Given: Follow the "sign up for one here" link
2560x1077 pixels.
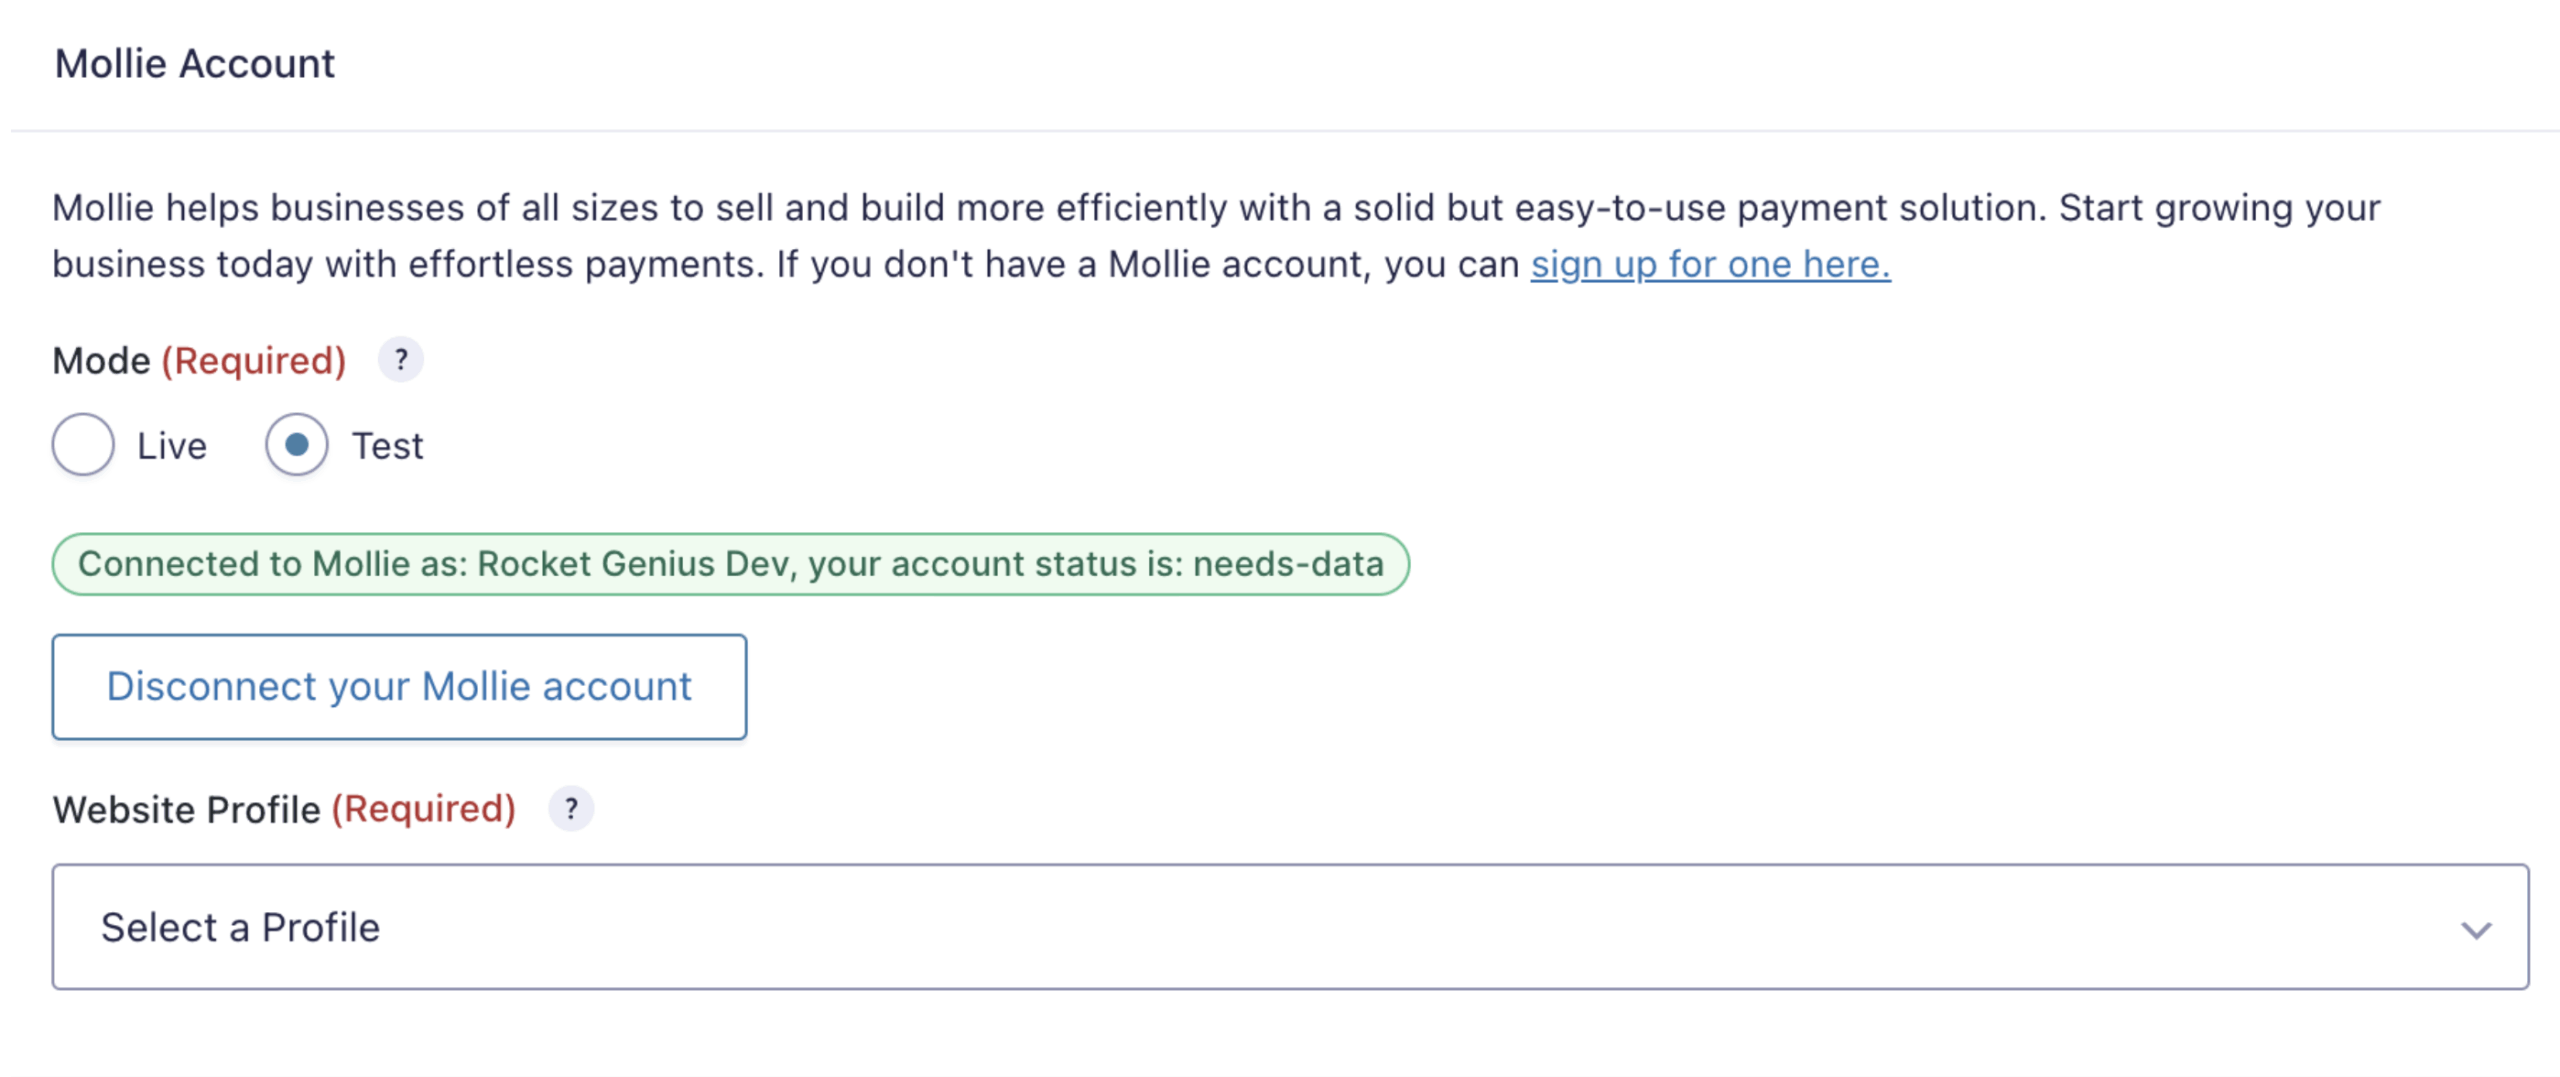Looking at the screenshot, I should pyautogui.click(x=1710, y=264).
